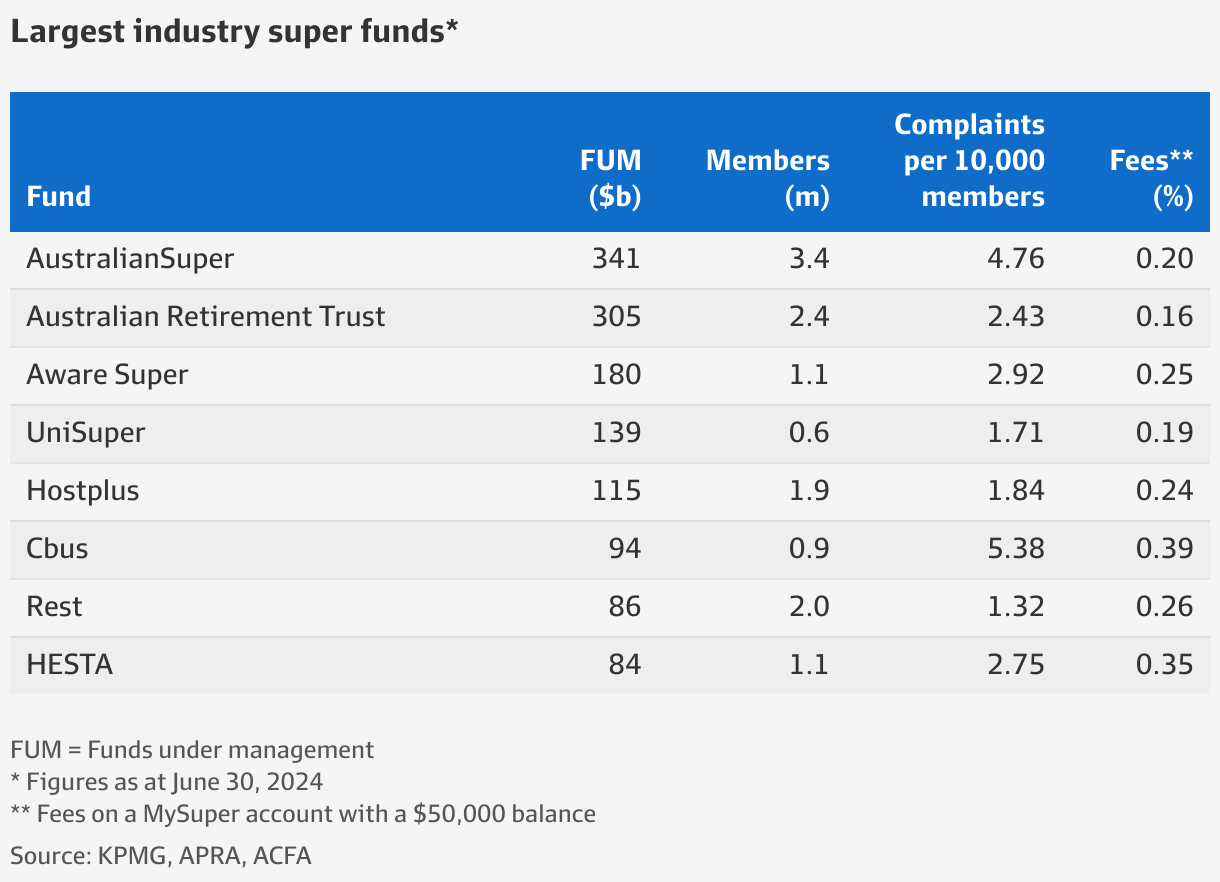Click the 'Largest industry super funds' title

234,32
